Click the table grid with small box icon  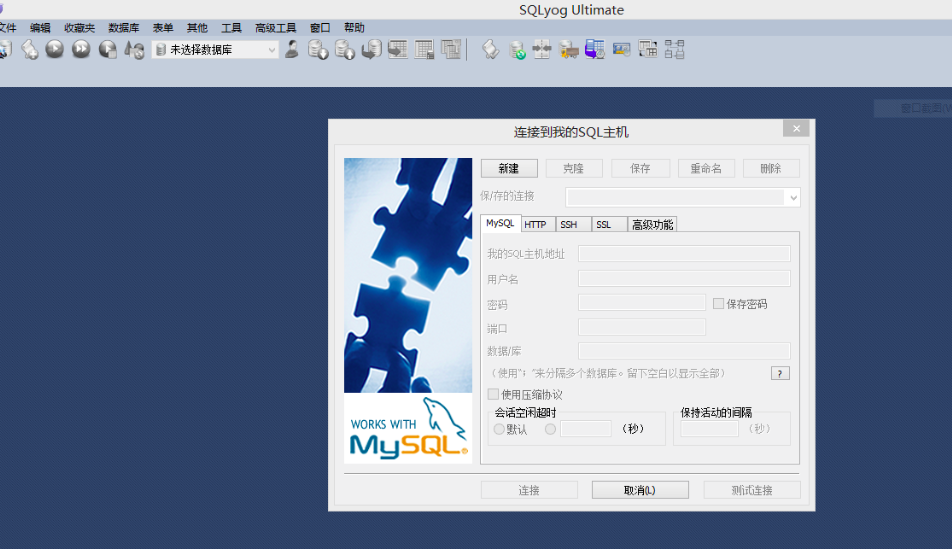click(424, 49)
